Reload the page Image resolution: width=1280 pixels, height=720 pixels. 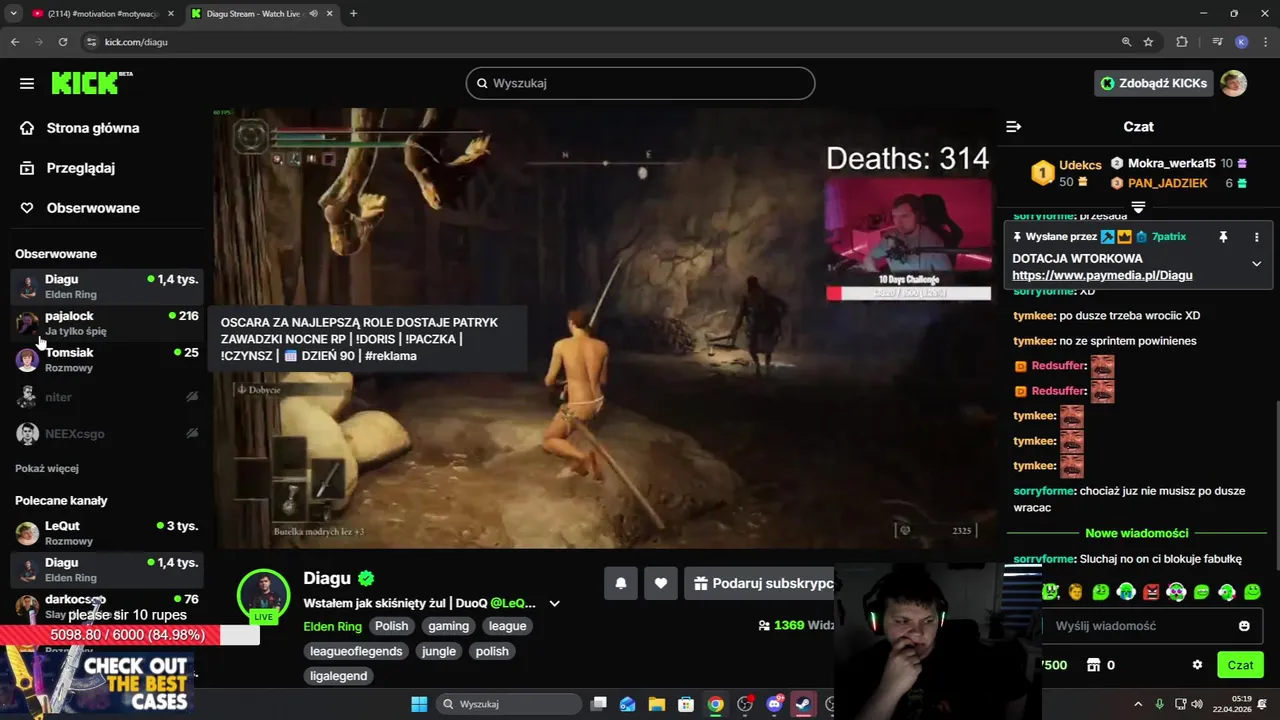63,42
